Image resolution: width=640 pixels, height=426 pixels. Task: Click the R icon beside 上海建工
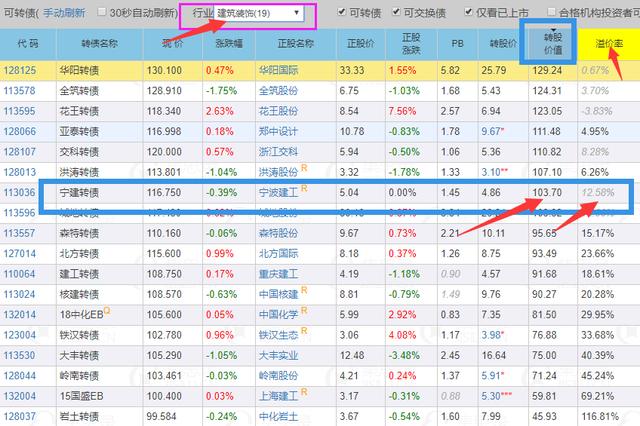(304, 392)
